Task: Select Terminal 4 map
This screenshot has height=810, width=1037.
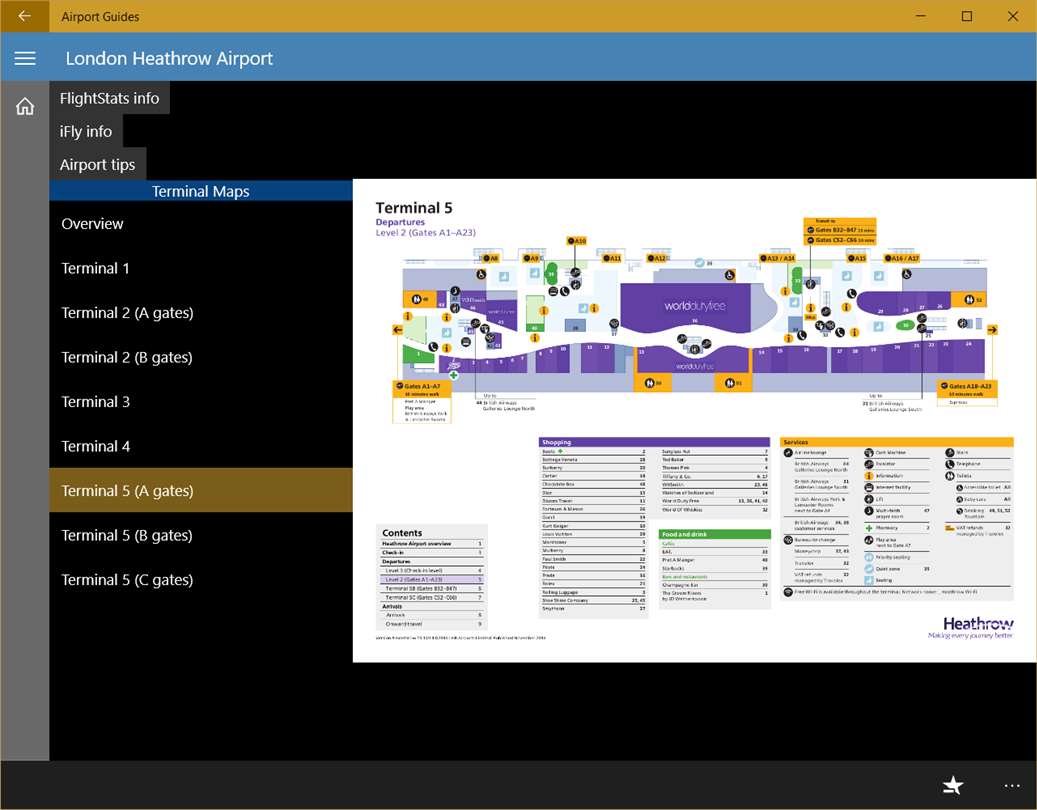Action: [x=200, y=446]
